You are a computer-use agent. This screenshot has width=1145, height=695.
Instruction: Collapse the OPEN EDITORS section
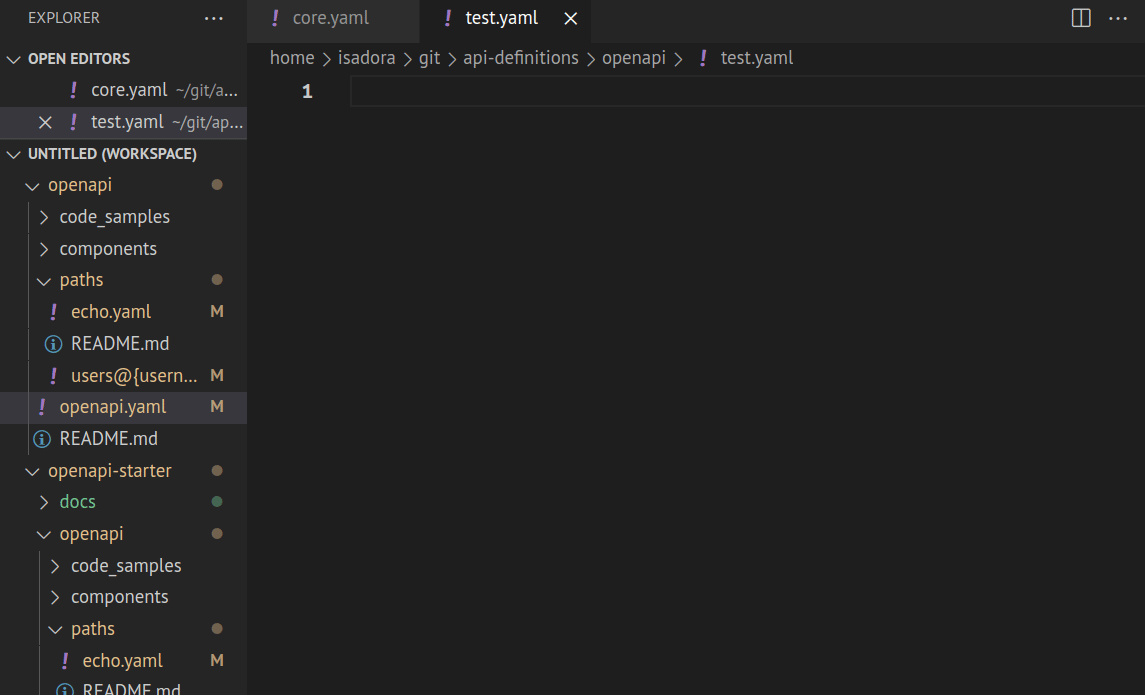point(13,58)
